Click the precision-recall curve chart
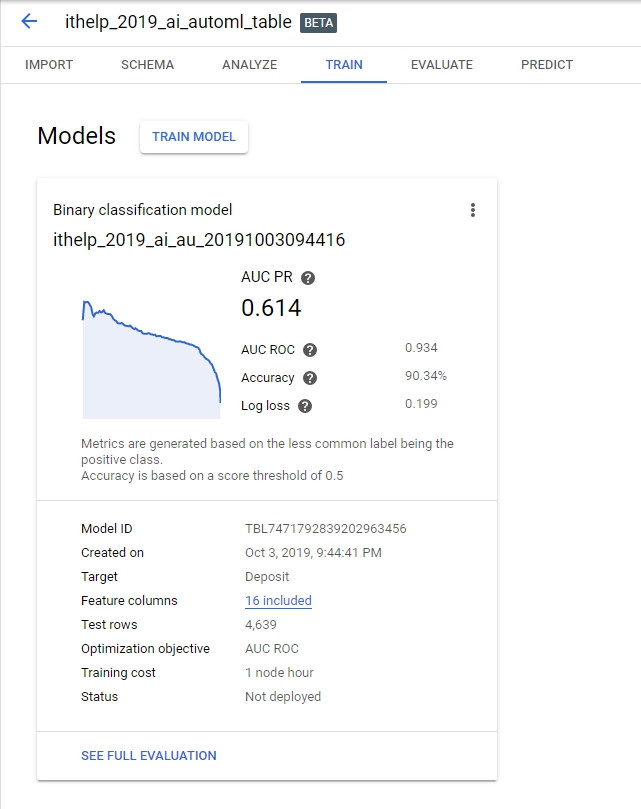Screen dimensions: 641x809 (x=151, y=359)
